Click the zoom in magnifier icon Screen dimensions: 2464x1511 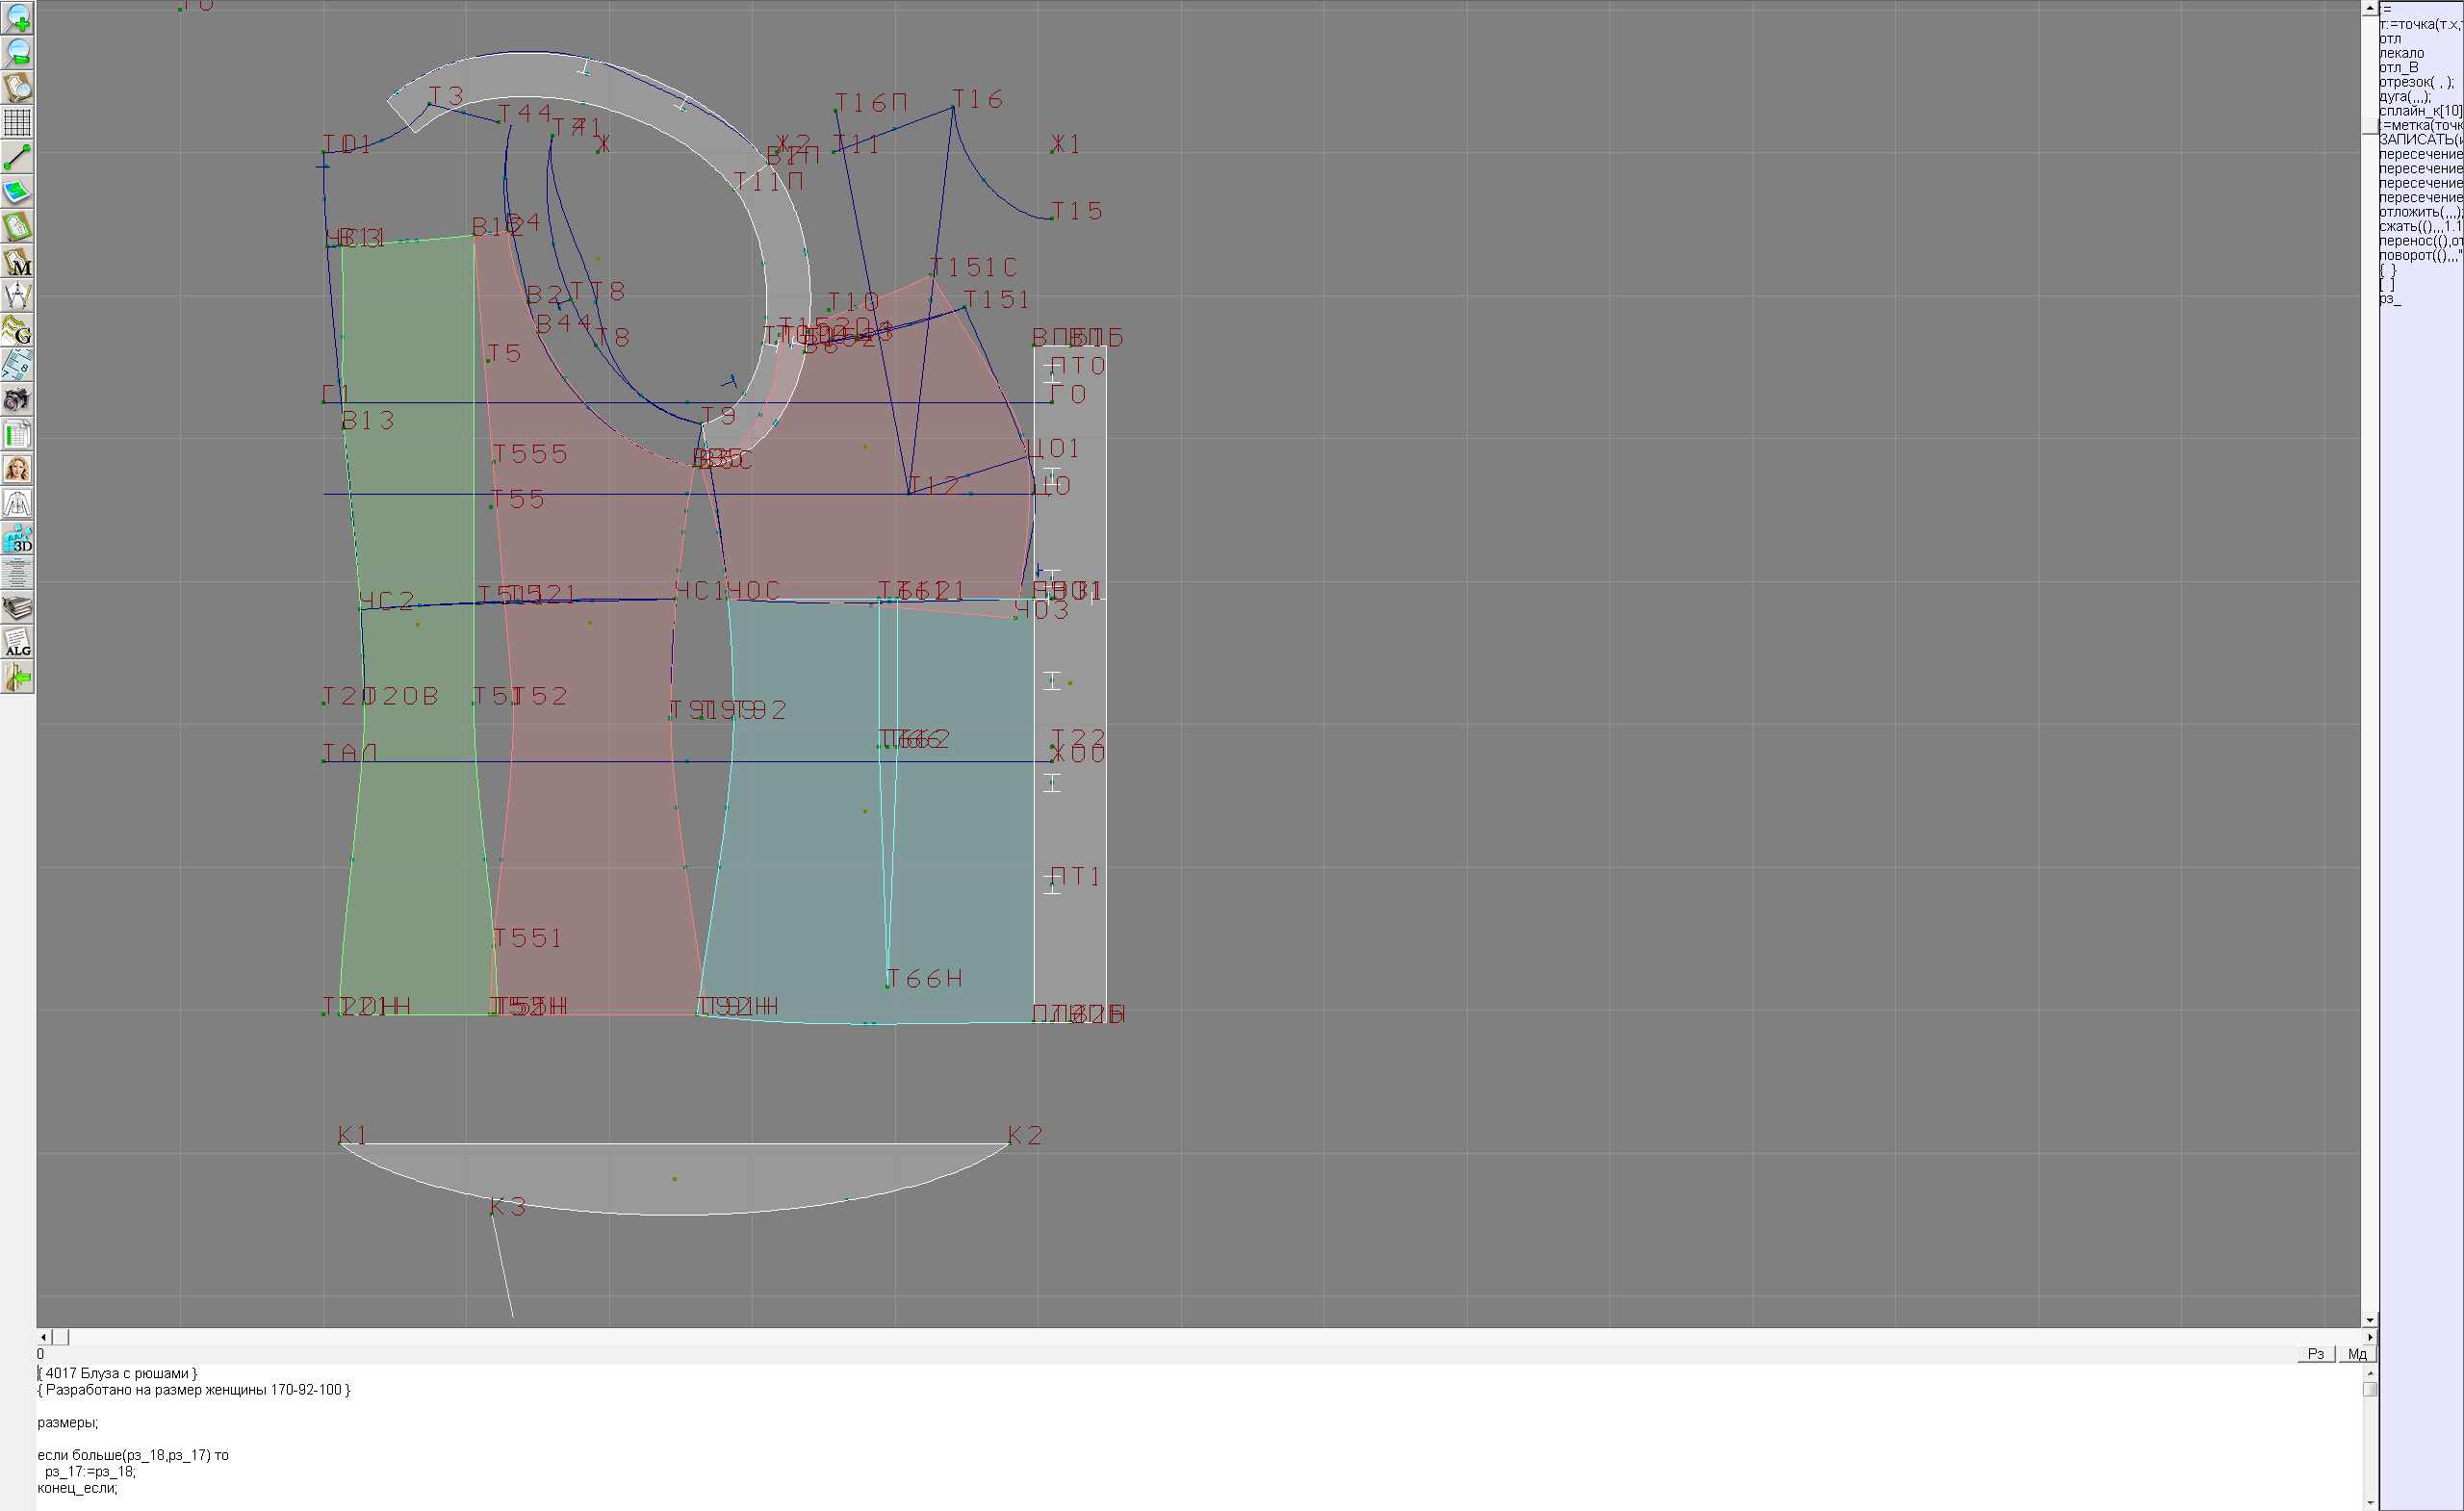click(x=17, y=18)
